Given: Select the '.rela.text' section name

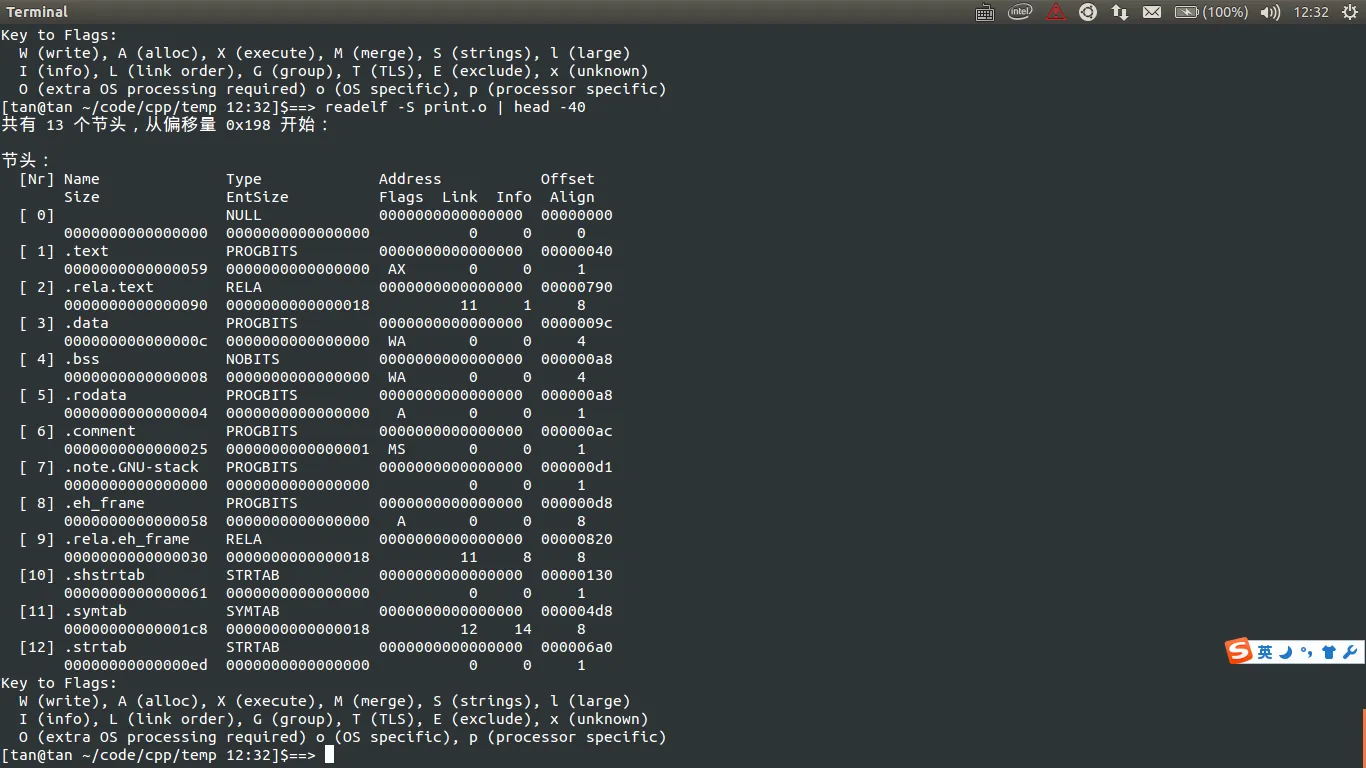Looking at the screenshot, I should [109, 287].
